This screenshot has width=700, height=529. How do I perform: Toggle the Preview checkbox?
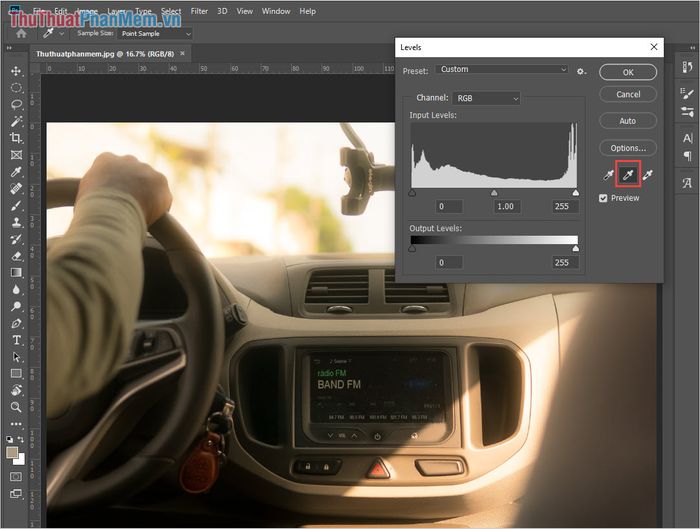[x=603, y=198]
